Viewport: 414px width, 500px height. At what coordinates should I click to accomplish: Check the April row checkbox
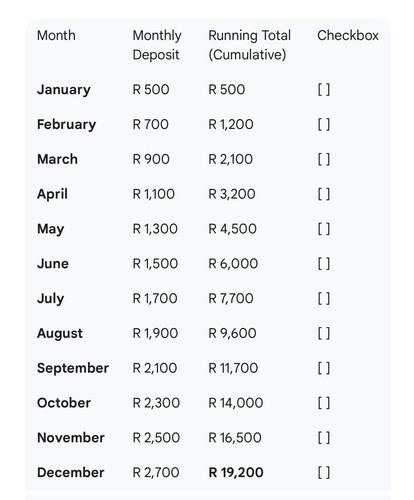point(324,194)
